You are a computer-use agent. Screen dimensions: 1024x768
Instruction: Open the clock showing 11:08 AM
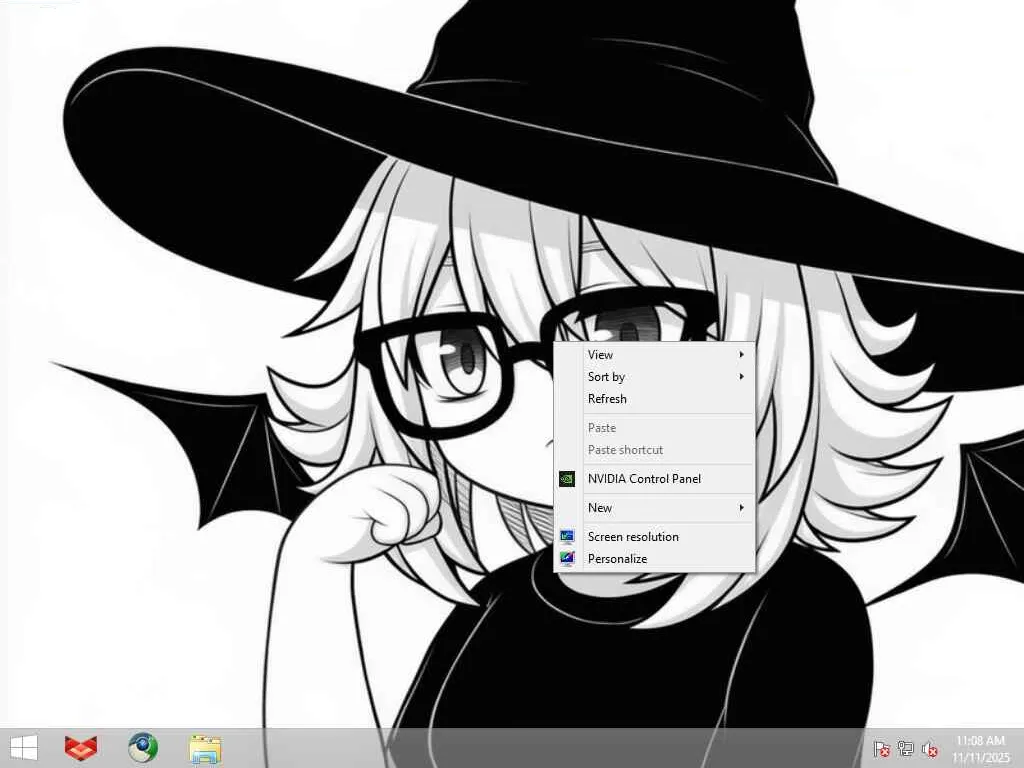pyautogui.click(x=980, y=749)
